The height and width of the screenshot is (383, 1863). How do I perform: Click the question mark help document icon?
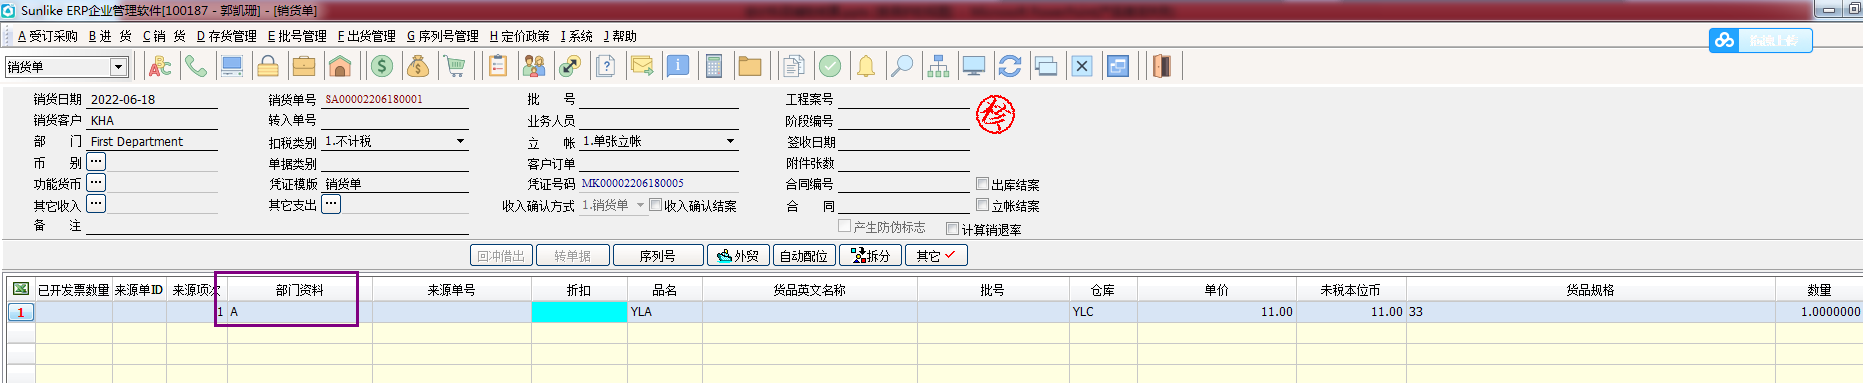[x=606, y=67]
